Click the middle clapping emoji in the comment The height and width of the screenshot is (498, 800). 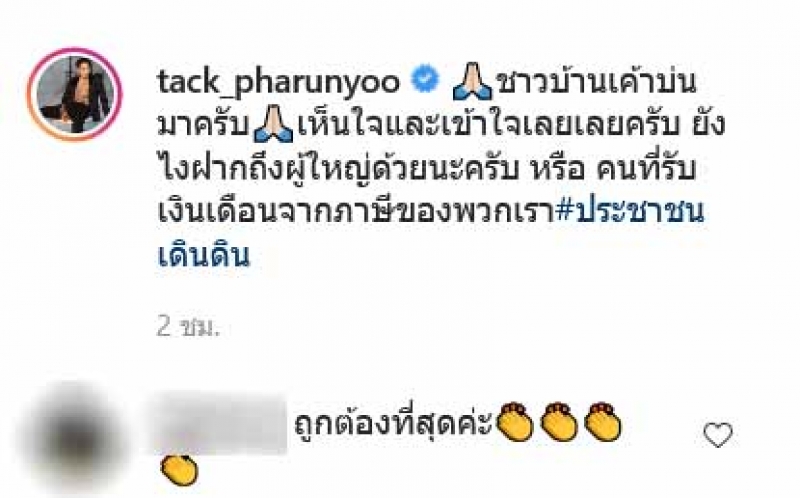558,422
